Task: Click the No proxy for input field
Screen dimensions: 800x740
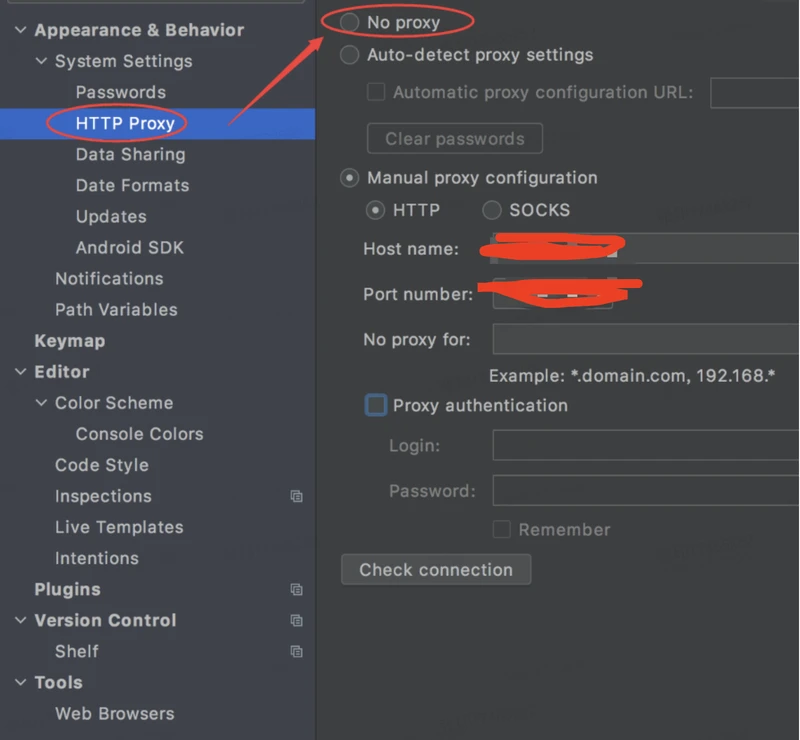Action: coord(645,339)
